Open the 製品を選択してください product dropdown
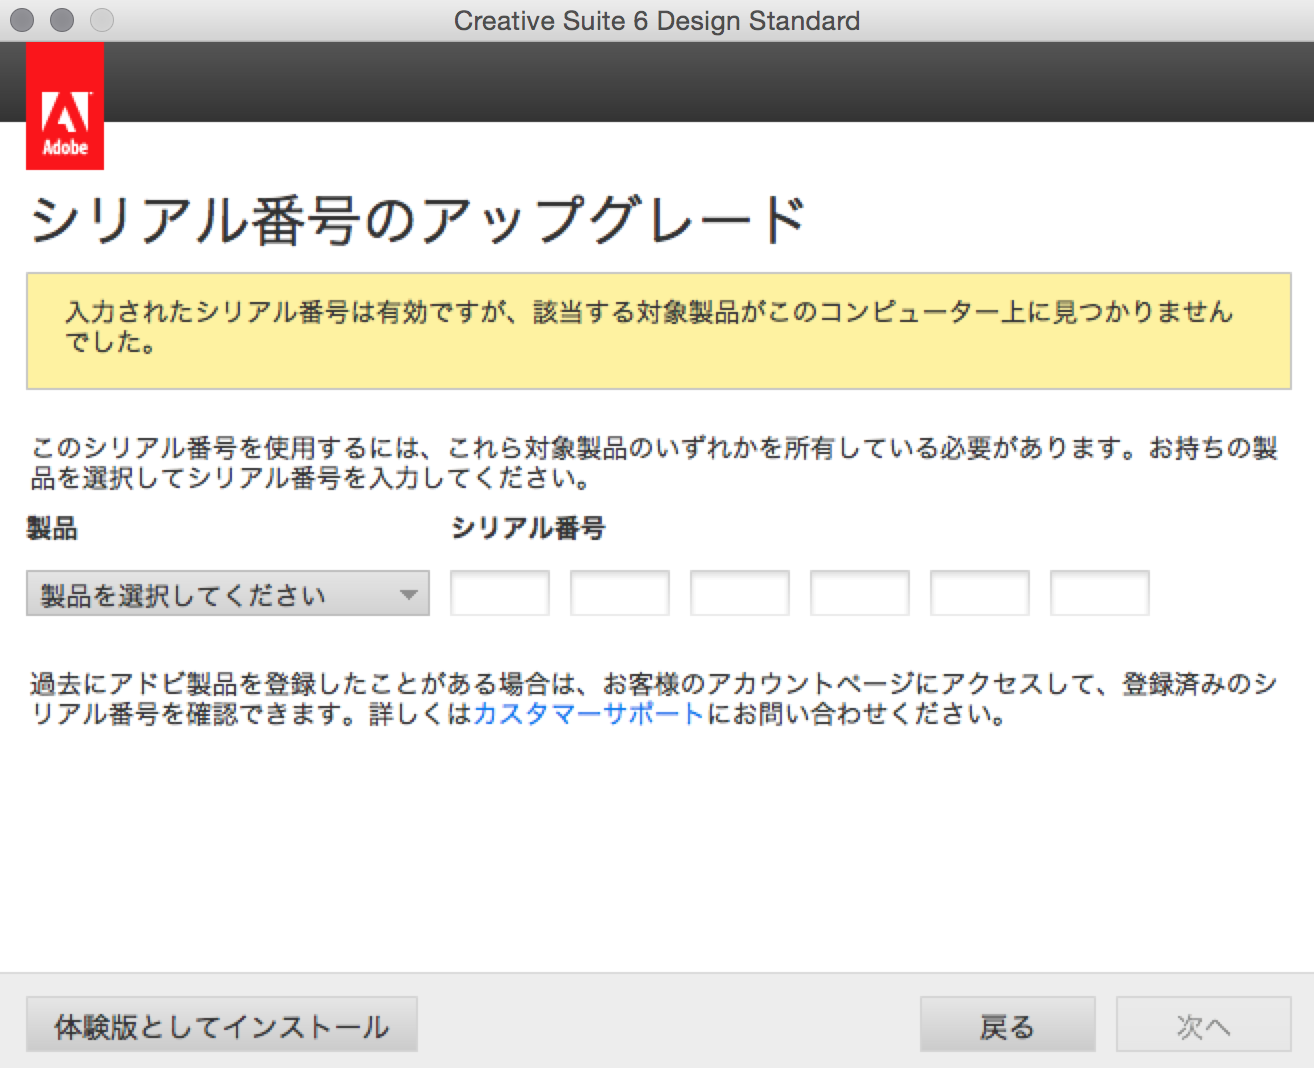The image size is (1314, 1068). [228, 593]
